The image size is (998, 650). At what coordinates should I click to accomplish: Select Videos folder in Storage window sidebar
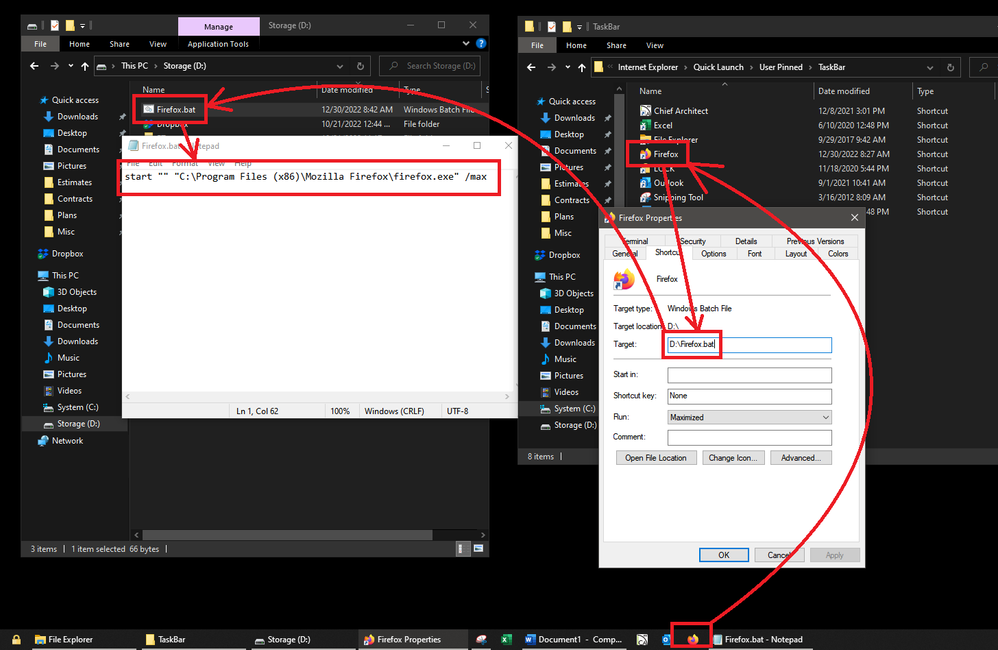pyautogui.click(x=69, y=391)
